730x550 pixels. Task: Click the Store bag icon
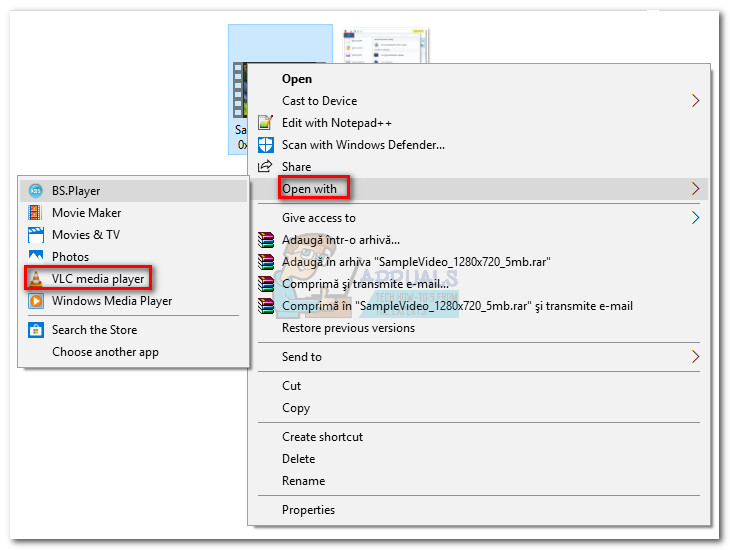pyautogui.click(x=36, y=330)
